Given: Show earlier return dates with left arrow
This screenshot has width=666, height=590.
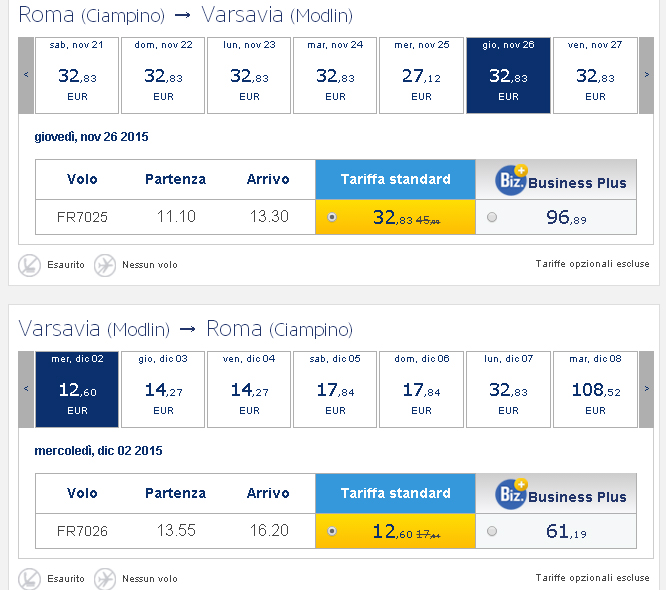Looking at the screenshot, I should [x=26, y=389].
